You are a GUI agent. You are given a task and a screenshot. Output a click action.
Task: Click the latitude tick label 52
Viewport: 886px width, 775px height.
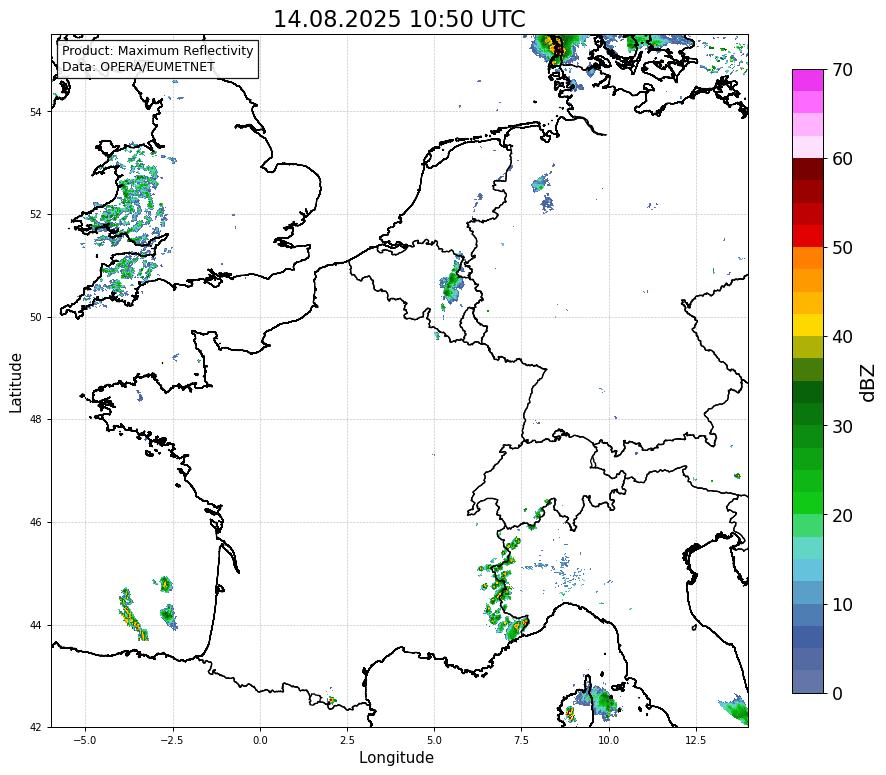pos(36,215)
